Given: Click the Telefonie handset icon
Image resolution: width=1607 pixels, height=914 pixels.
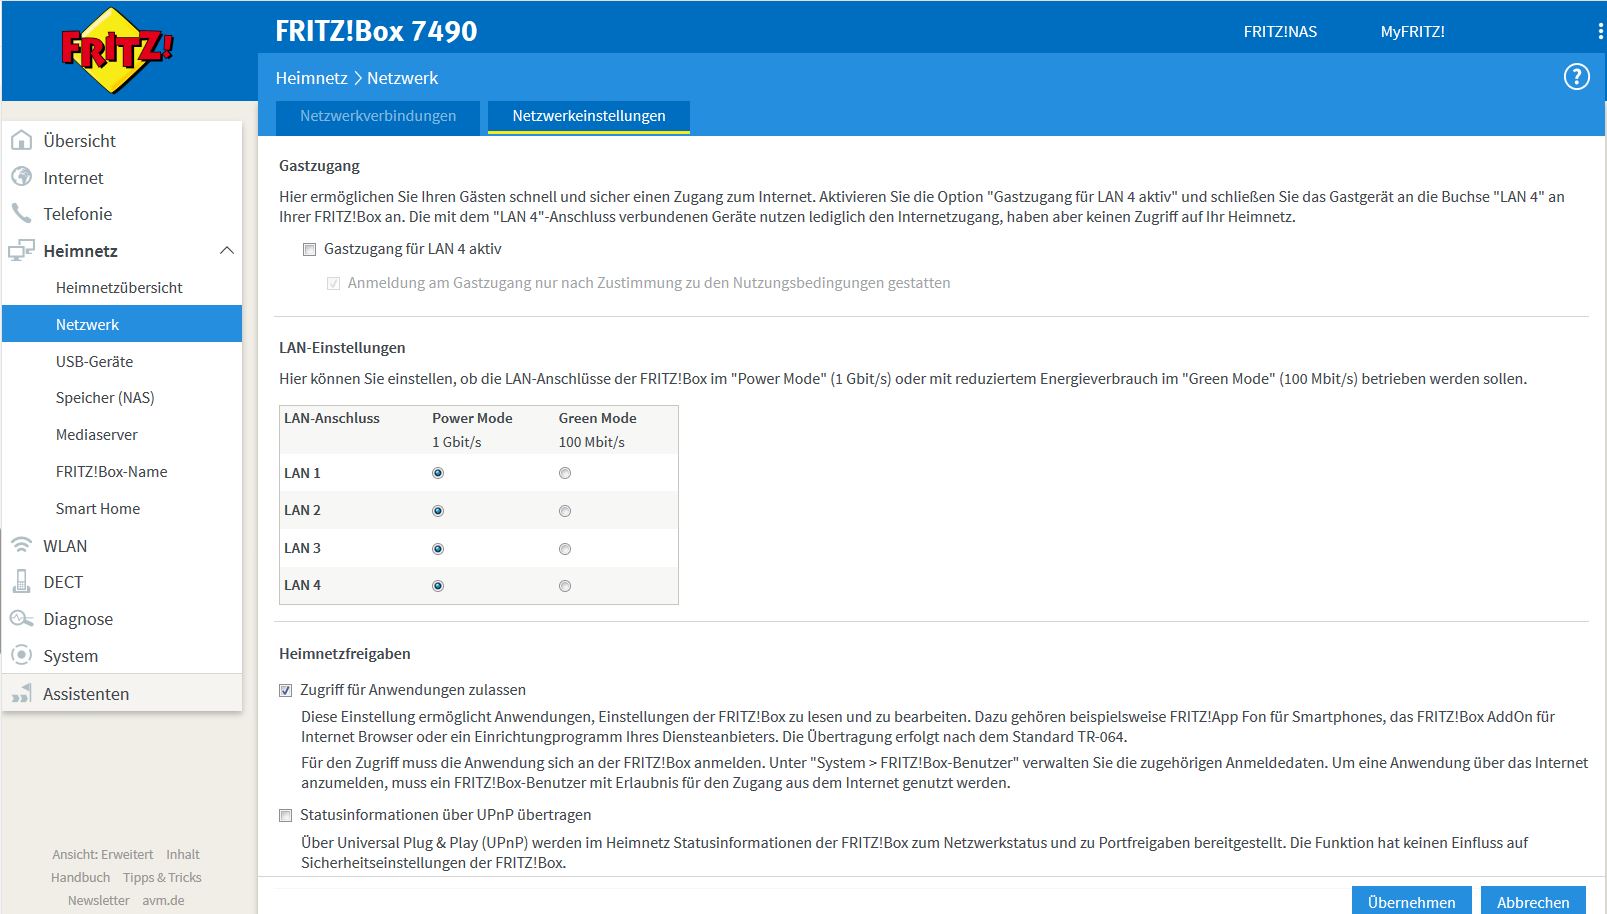Looking at the screenshot, I should (x=21, y=213).
